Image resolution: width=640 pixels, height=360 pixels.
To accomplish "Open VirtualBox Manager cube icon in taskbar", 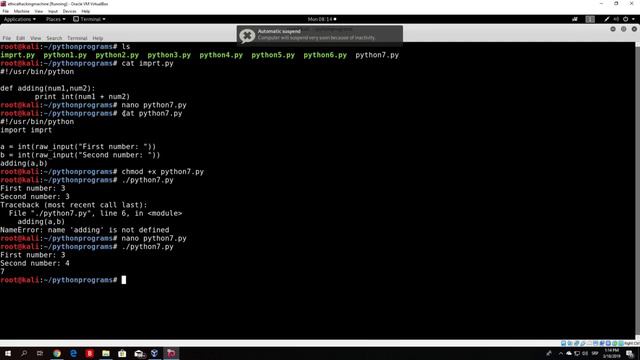I will click(x=155, y=353).
